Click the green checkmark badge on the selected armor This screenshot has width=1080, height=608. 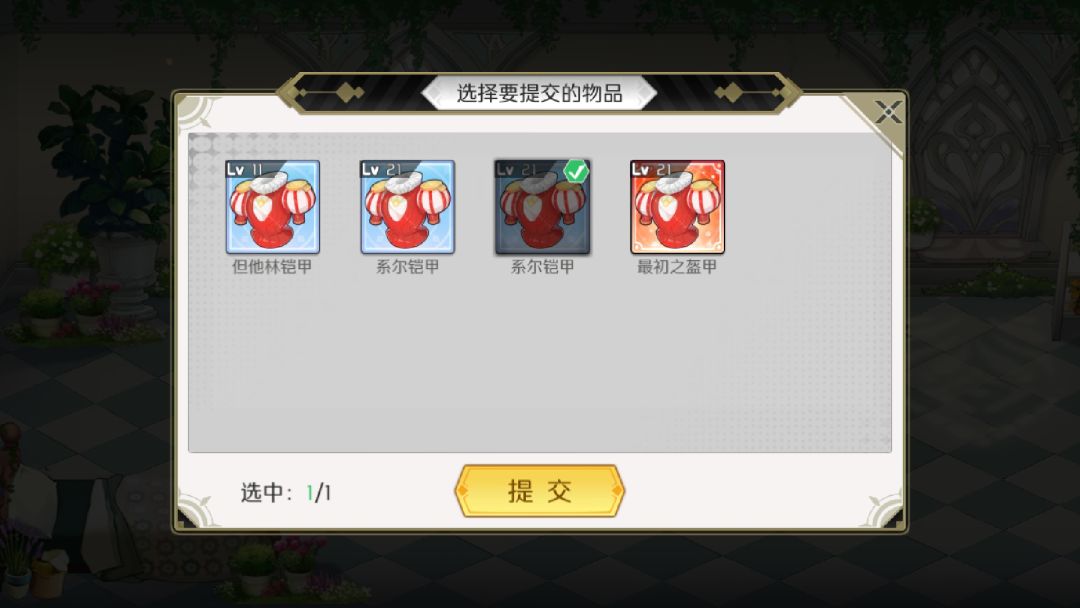point(577,171)
